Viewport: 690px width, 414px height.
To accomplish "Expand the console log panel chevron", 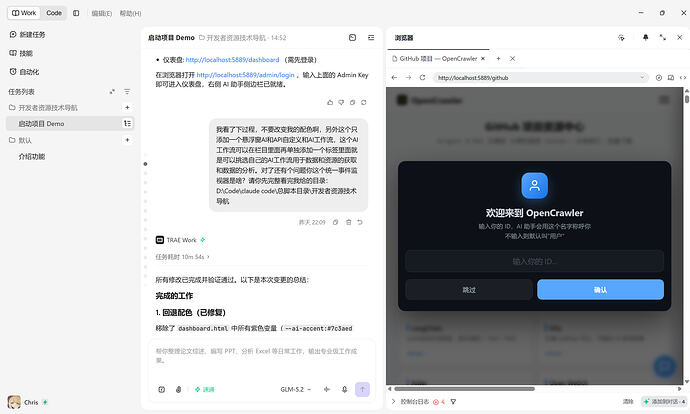I will [x=393, y=402].
